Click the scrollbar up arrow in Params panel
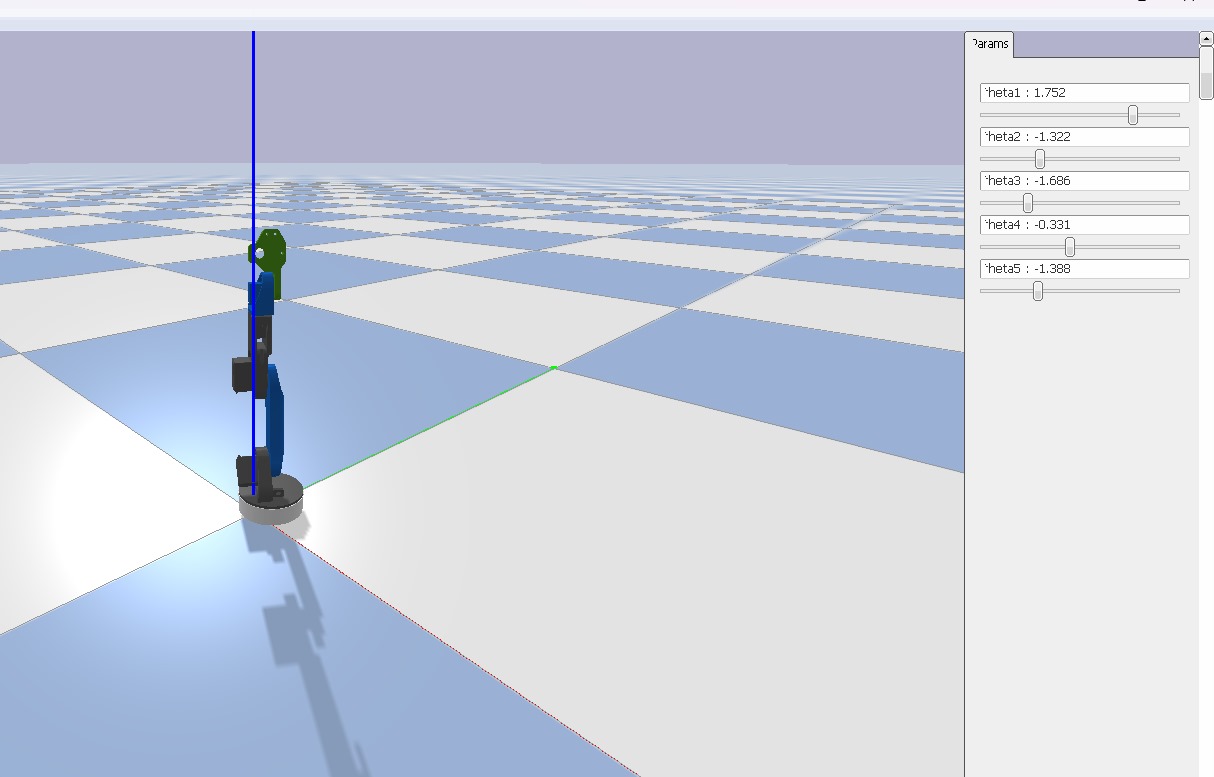The width and height of the screenshot is (1214, 777). [x=1206, y=38]
